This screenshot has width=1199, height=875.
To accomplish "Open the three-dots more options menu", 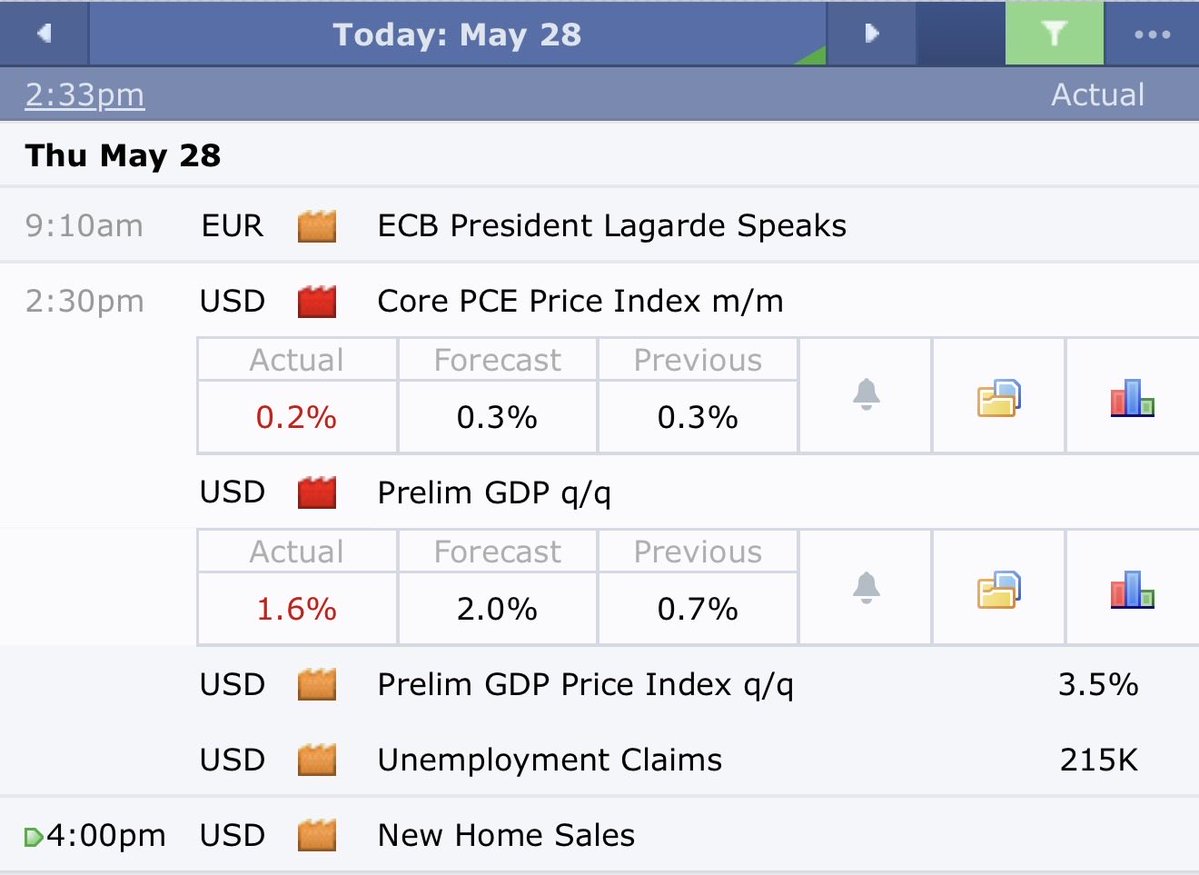I will tap(1152, 34).
